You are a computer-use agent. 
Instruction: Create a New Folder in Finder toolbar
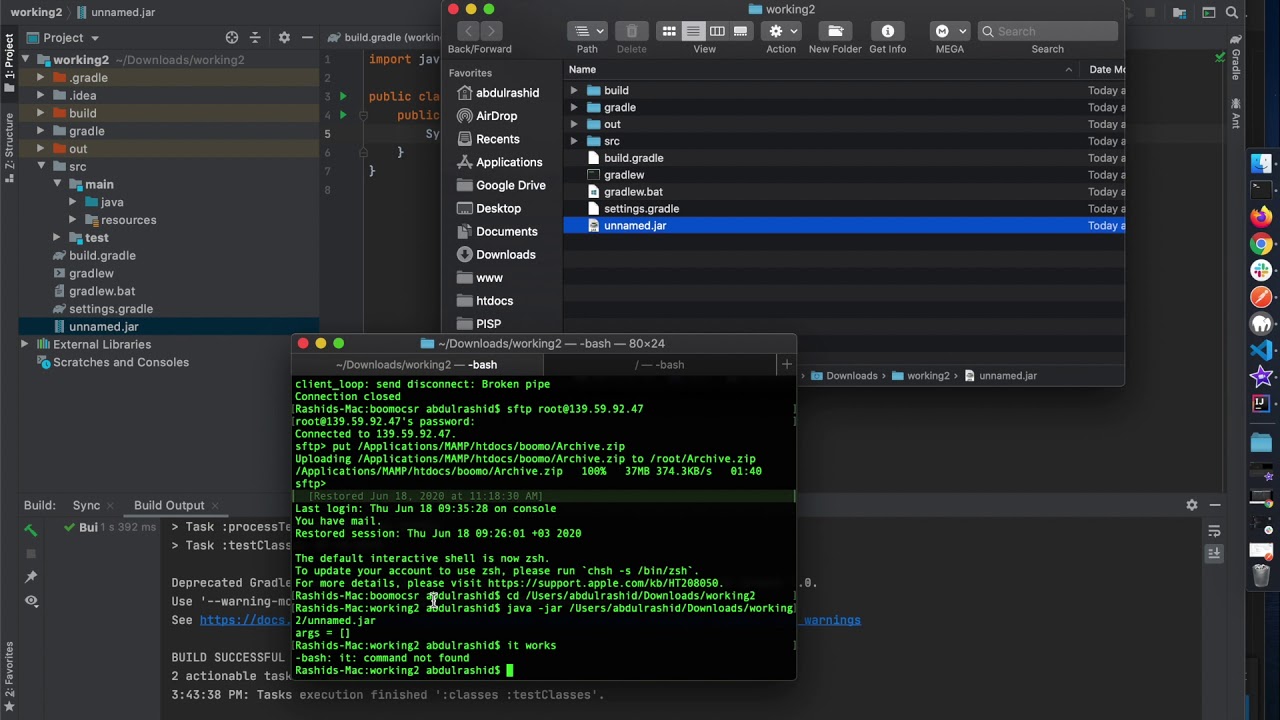tap(835, 32)
